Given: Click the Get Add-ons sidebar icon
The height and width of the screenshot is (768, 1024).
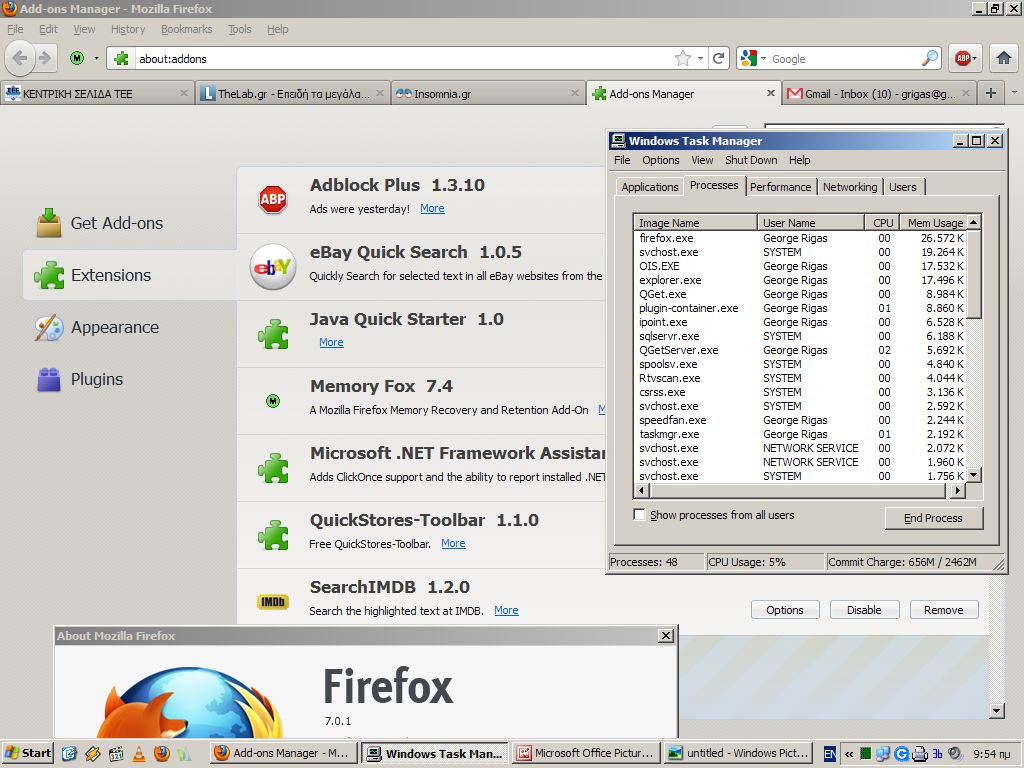Looking at the screenshot, I should (49, 223).
